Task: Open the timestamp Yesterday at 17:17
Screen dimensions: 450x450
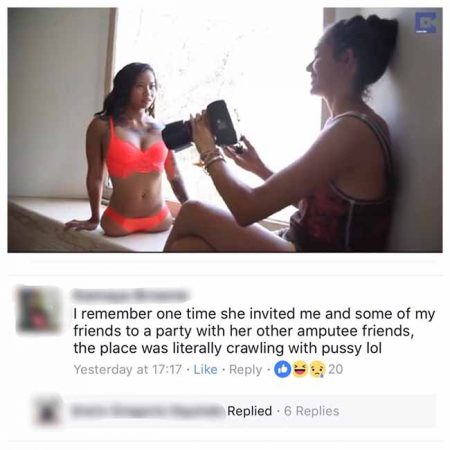Action: (128, 370)
